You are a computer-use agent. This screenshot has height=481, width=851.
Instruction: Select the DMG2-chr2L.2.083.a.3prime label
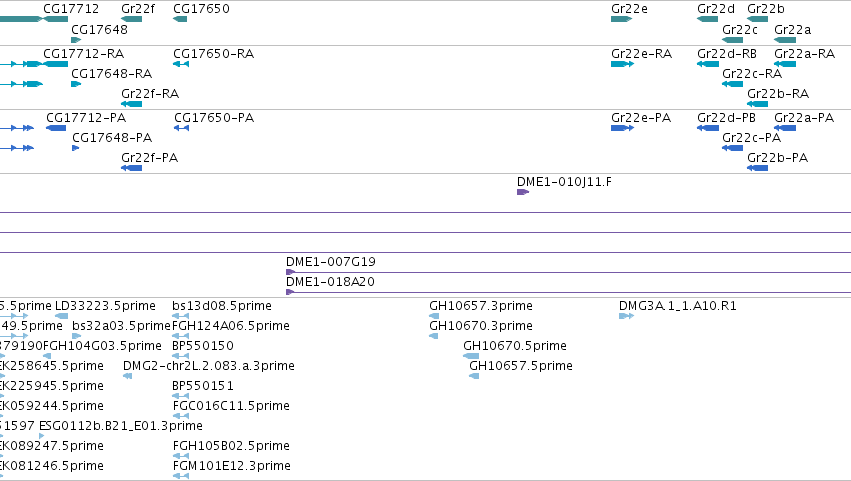point(209,366)
